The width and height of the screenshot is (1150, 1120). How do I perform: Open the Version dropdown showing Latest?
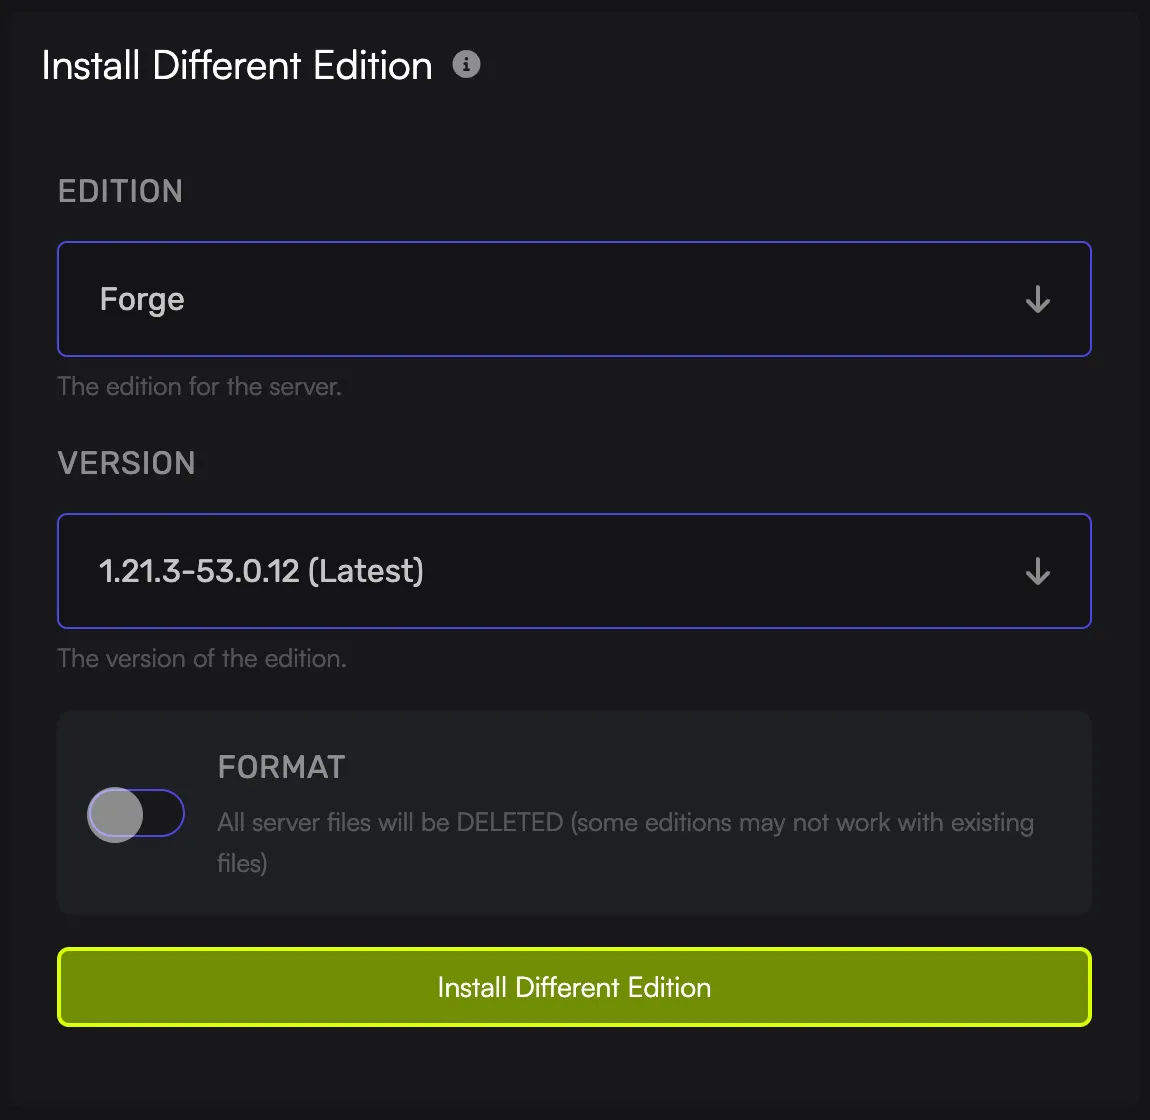574,571
